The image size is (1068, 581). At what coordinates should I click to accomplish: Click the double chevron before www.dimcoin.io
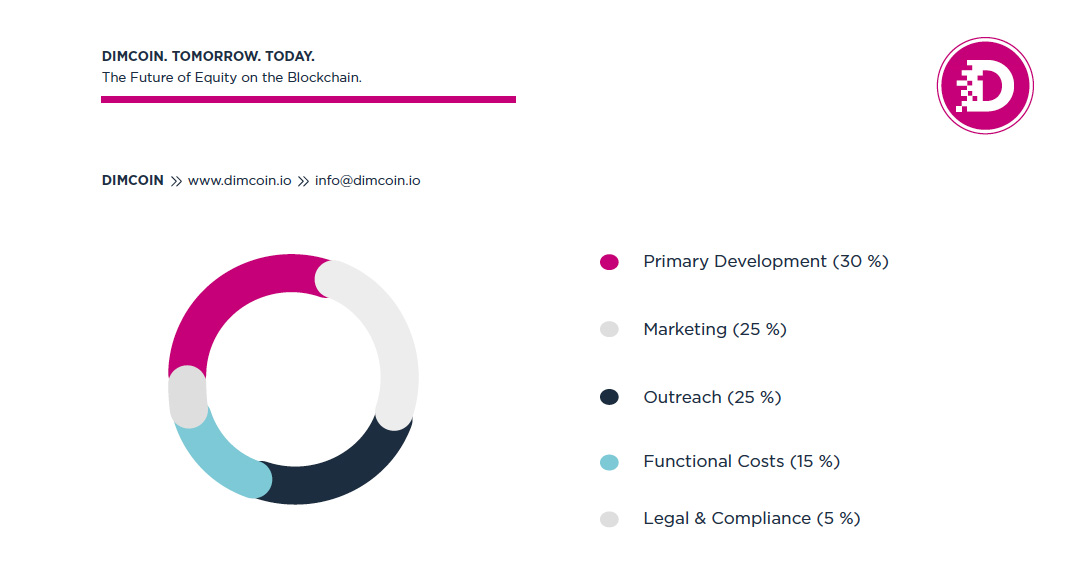point(176,181)
